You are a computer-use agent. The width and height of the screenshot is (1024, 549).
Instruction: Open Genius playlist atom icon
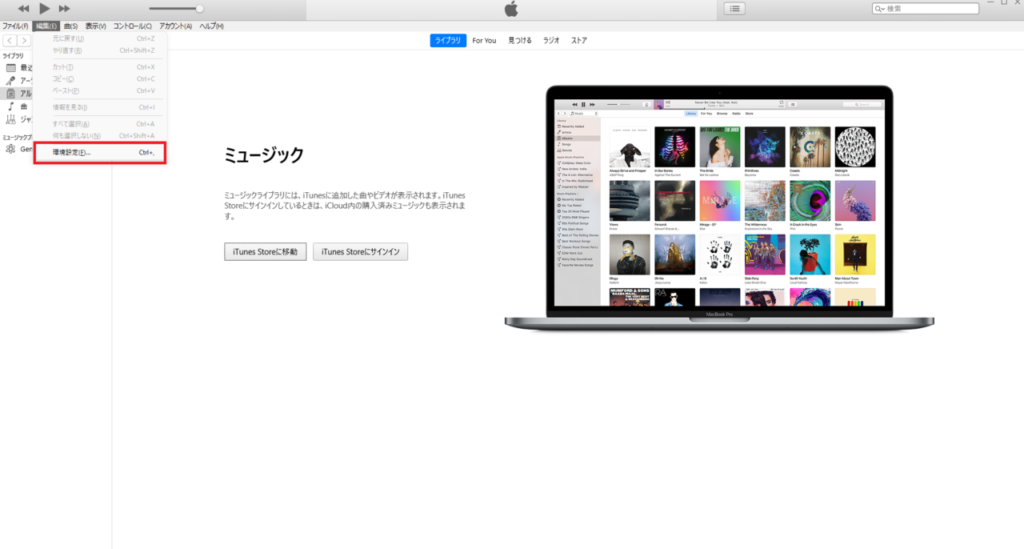[x=10, y=149]
